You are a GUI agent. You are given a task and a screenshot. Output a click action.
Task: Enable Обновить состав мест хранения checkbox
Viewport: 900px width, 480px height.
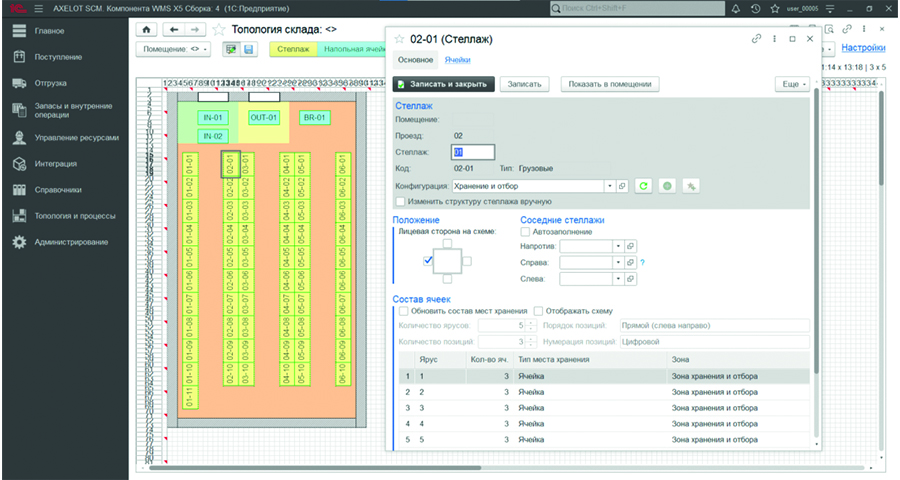(404, 311)
